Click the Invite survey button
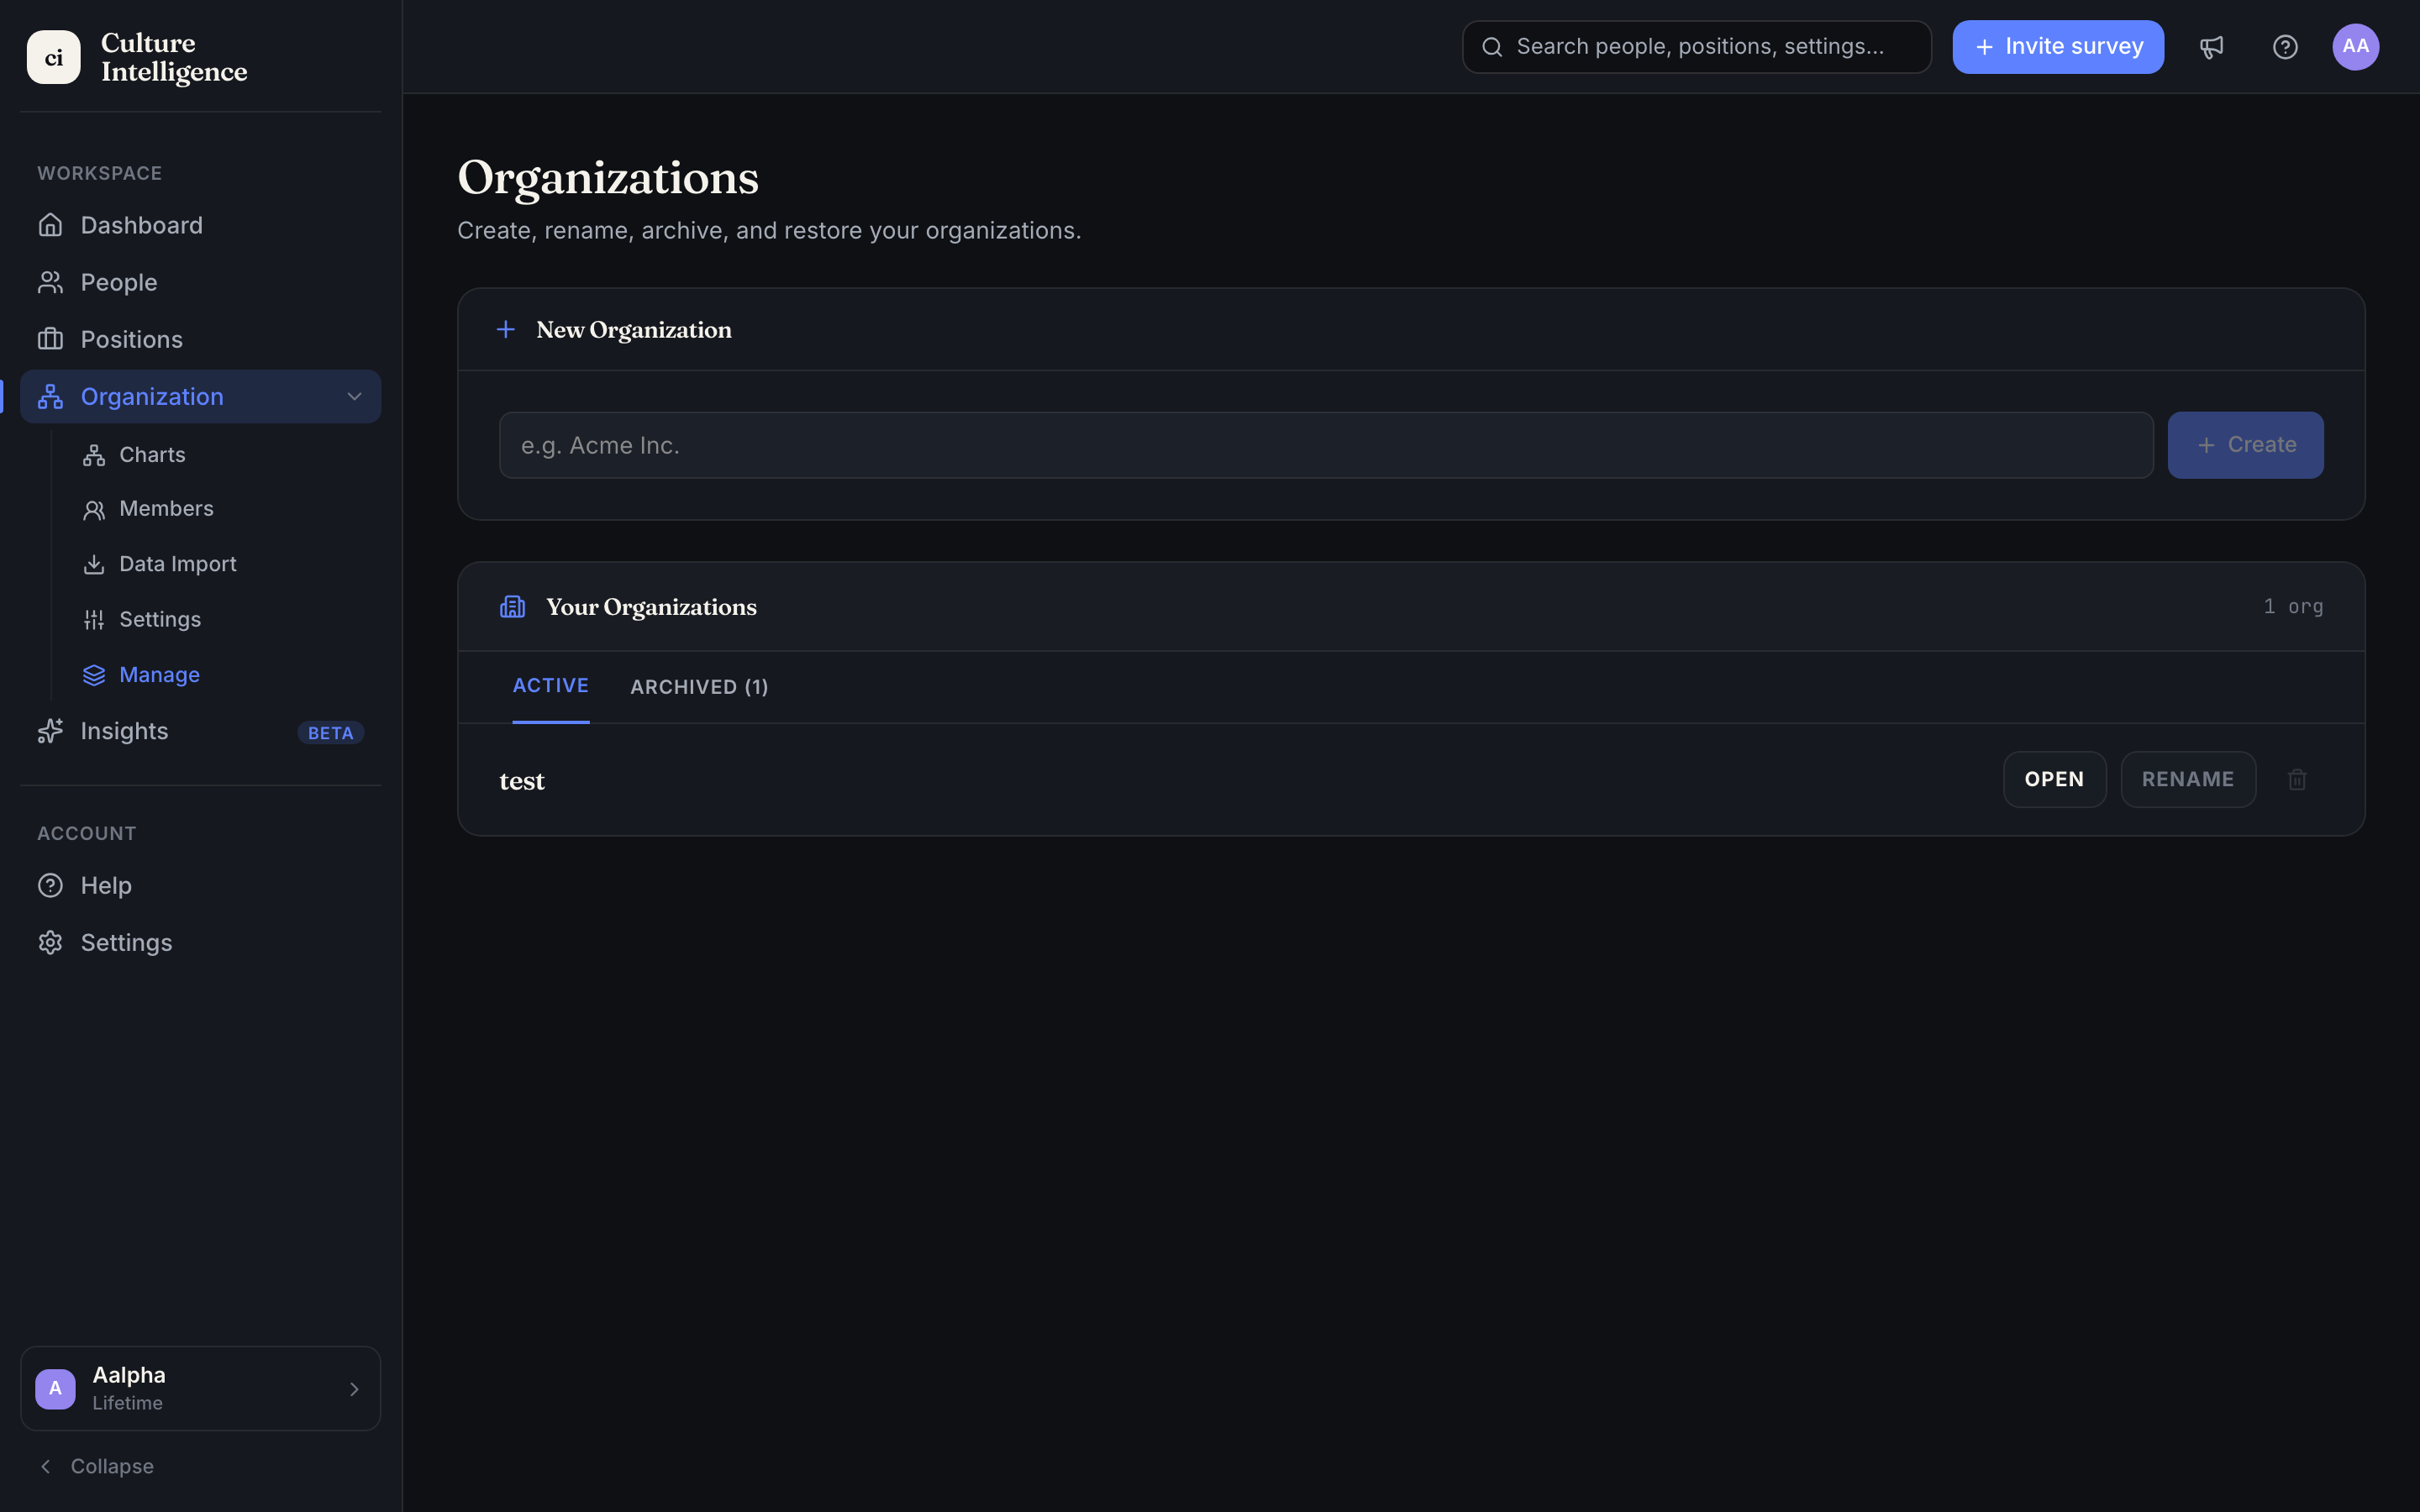2420x1512 pixels. pos(2058,47)
